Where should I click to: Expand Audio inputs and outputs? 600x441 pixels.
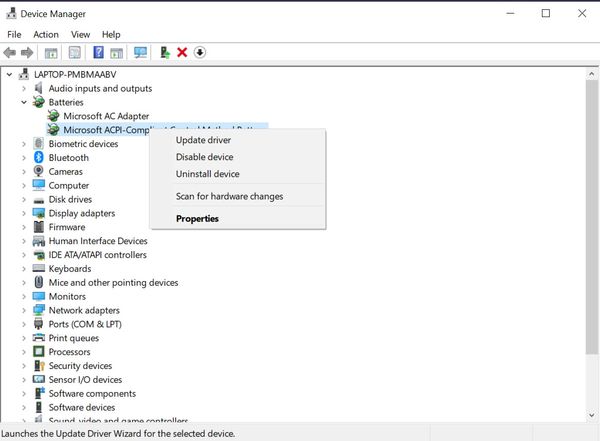coord(24,88)
